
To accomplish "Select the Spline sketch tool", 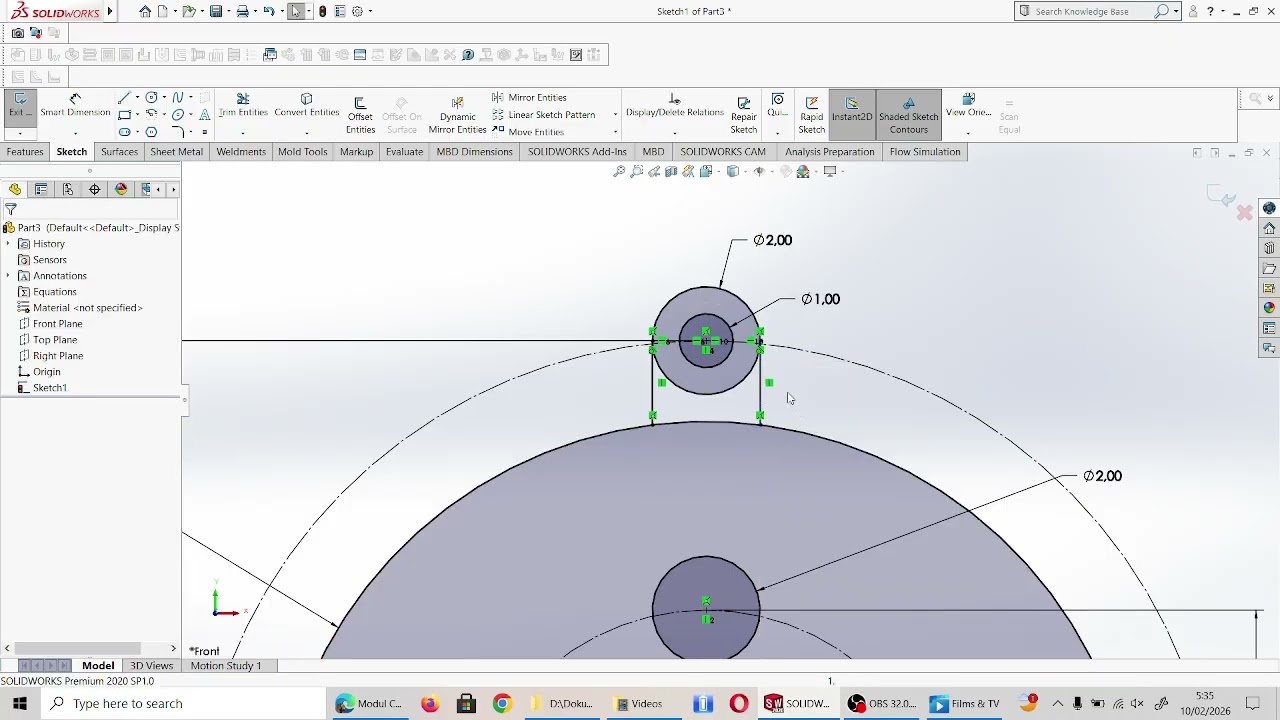I will 178,97.
